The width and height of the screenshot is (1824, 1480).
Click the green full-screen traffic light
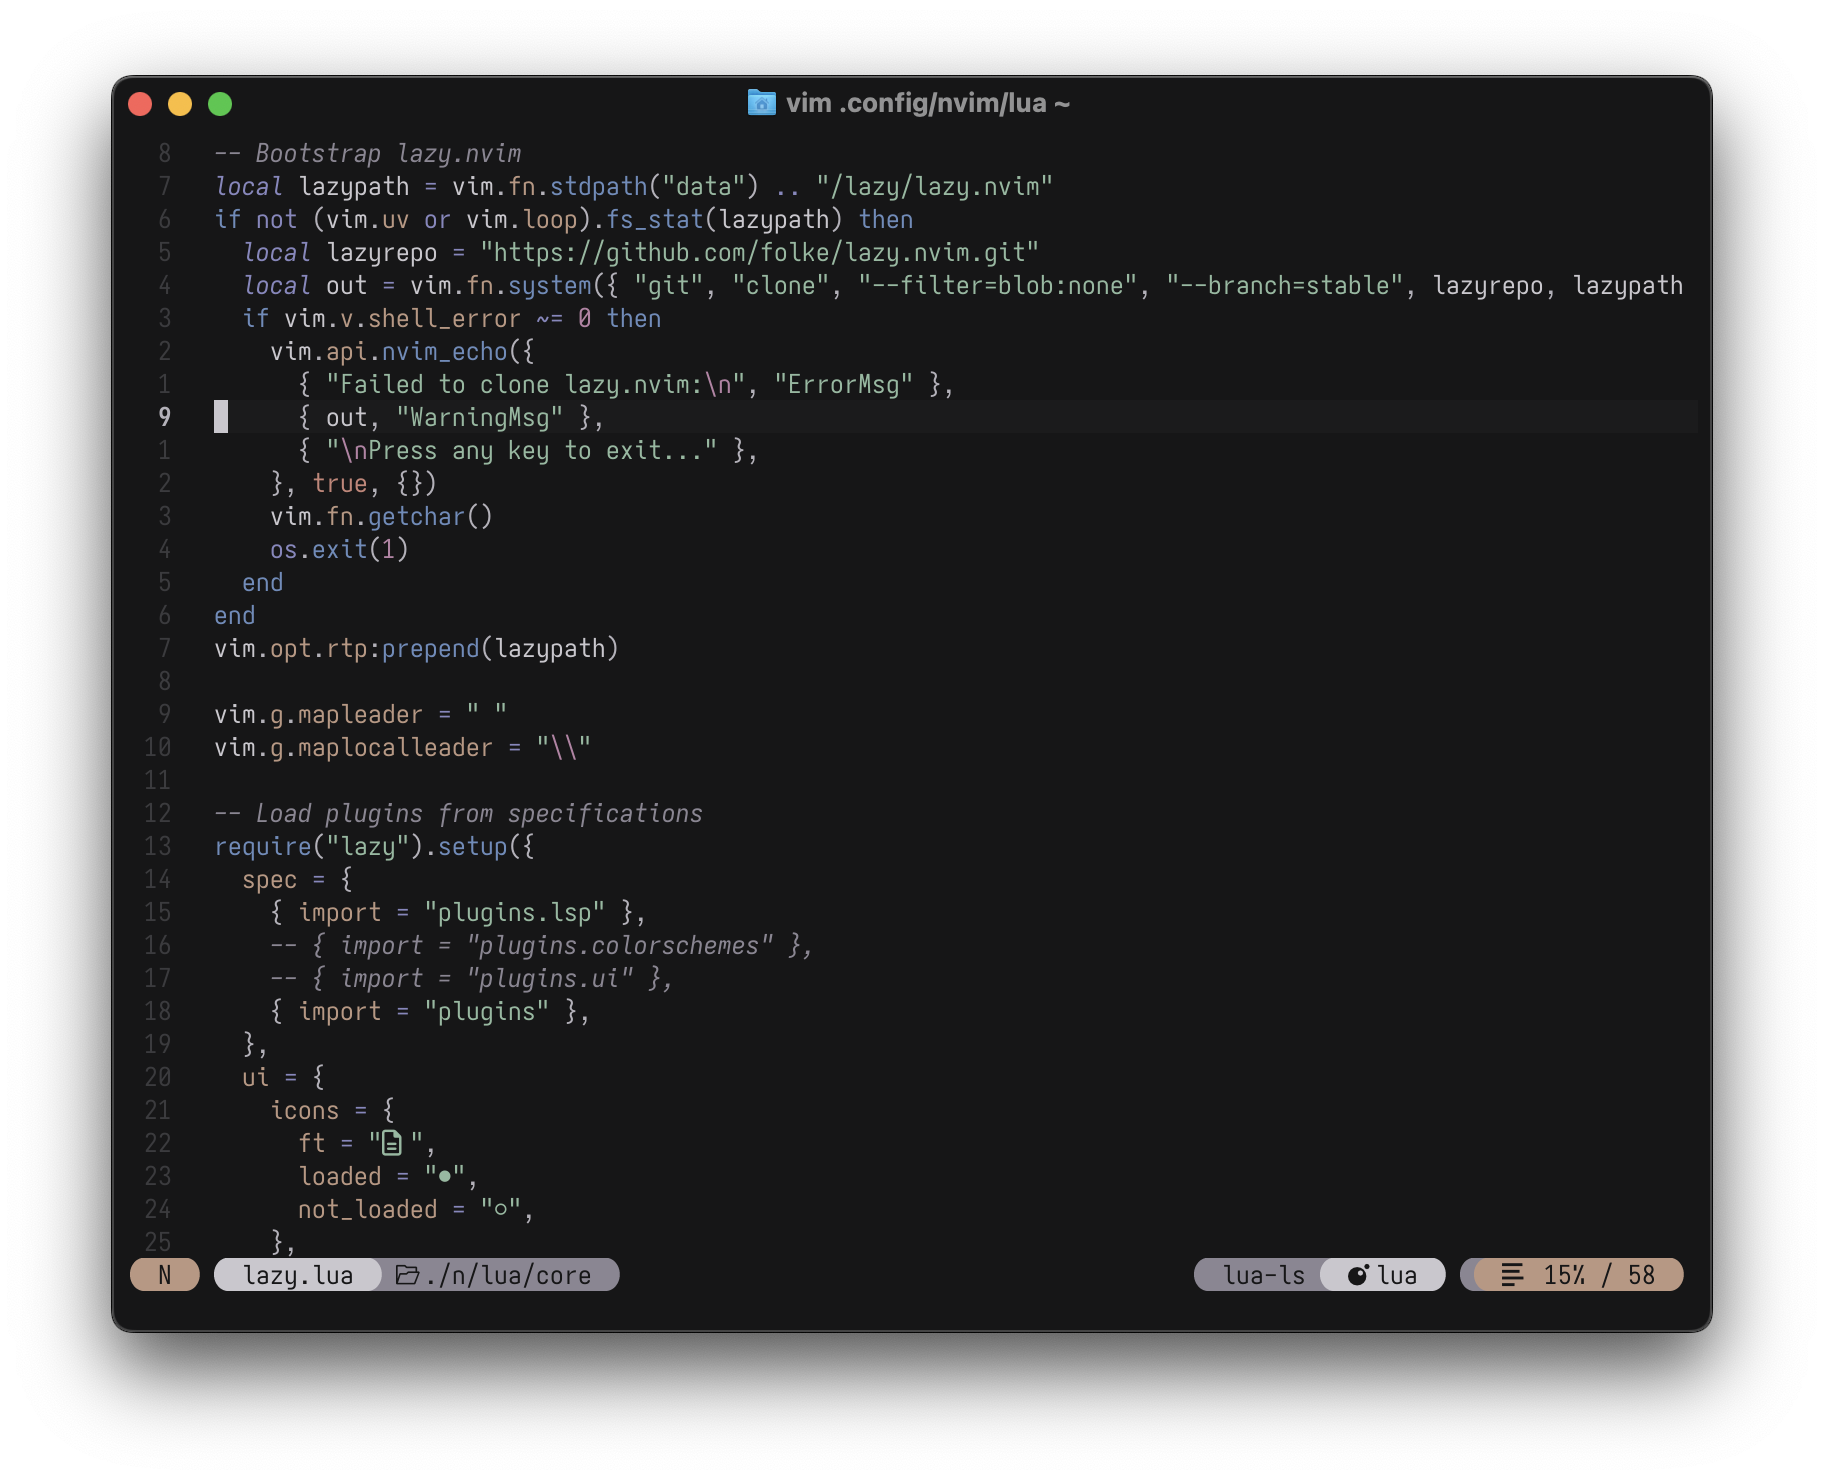pos(219,103)
